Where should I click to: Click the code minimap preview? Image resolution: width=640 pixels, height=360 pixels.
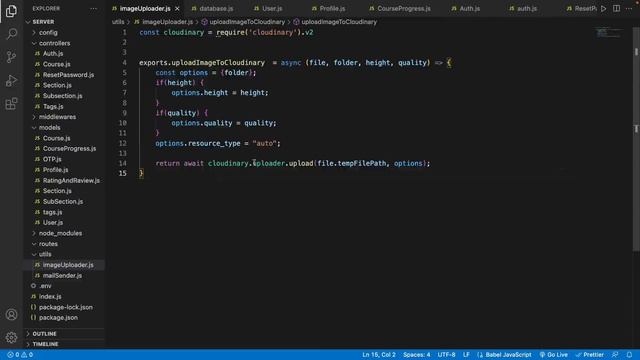(x=608, y=33)
